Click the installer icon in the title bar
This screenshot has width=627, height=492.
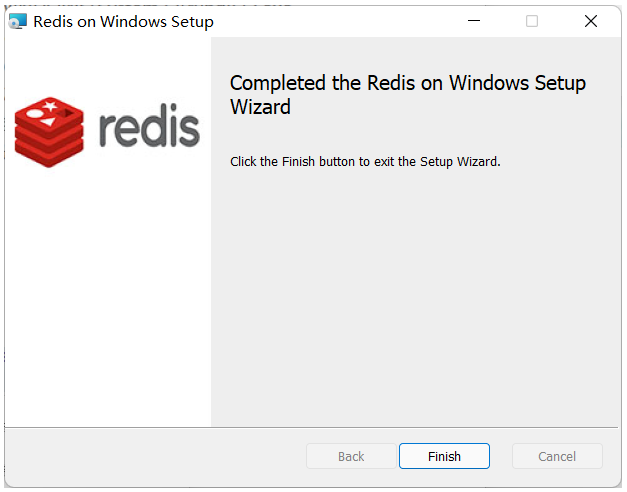[x=17, y=21]
